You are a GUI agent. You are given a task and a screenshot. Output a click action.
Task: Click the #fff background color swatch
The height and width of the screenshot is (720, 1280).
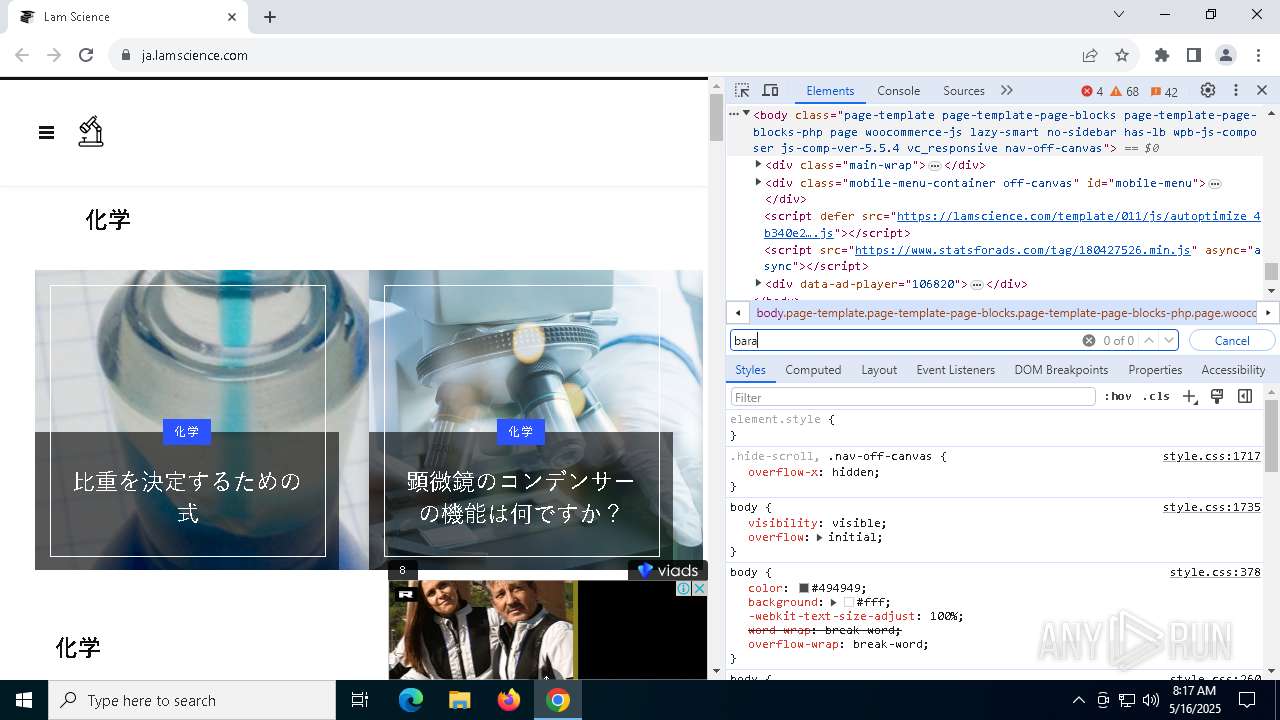click(x=849, y=603)
